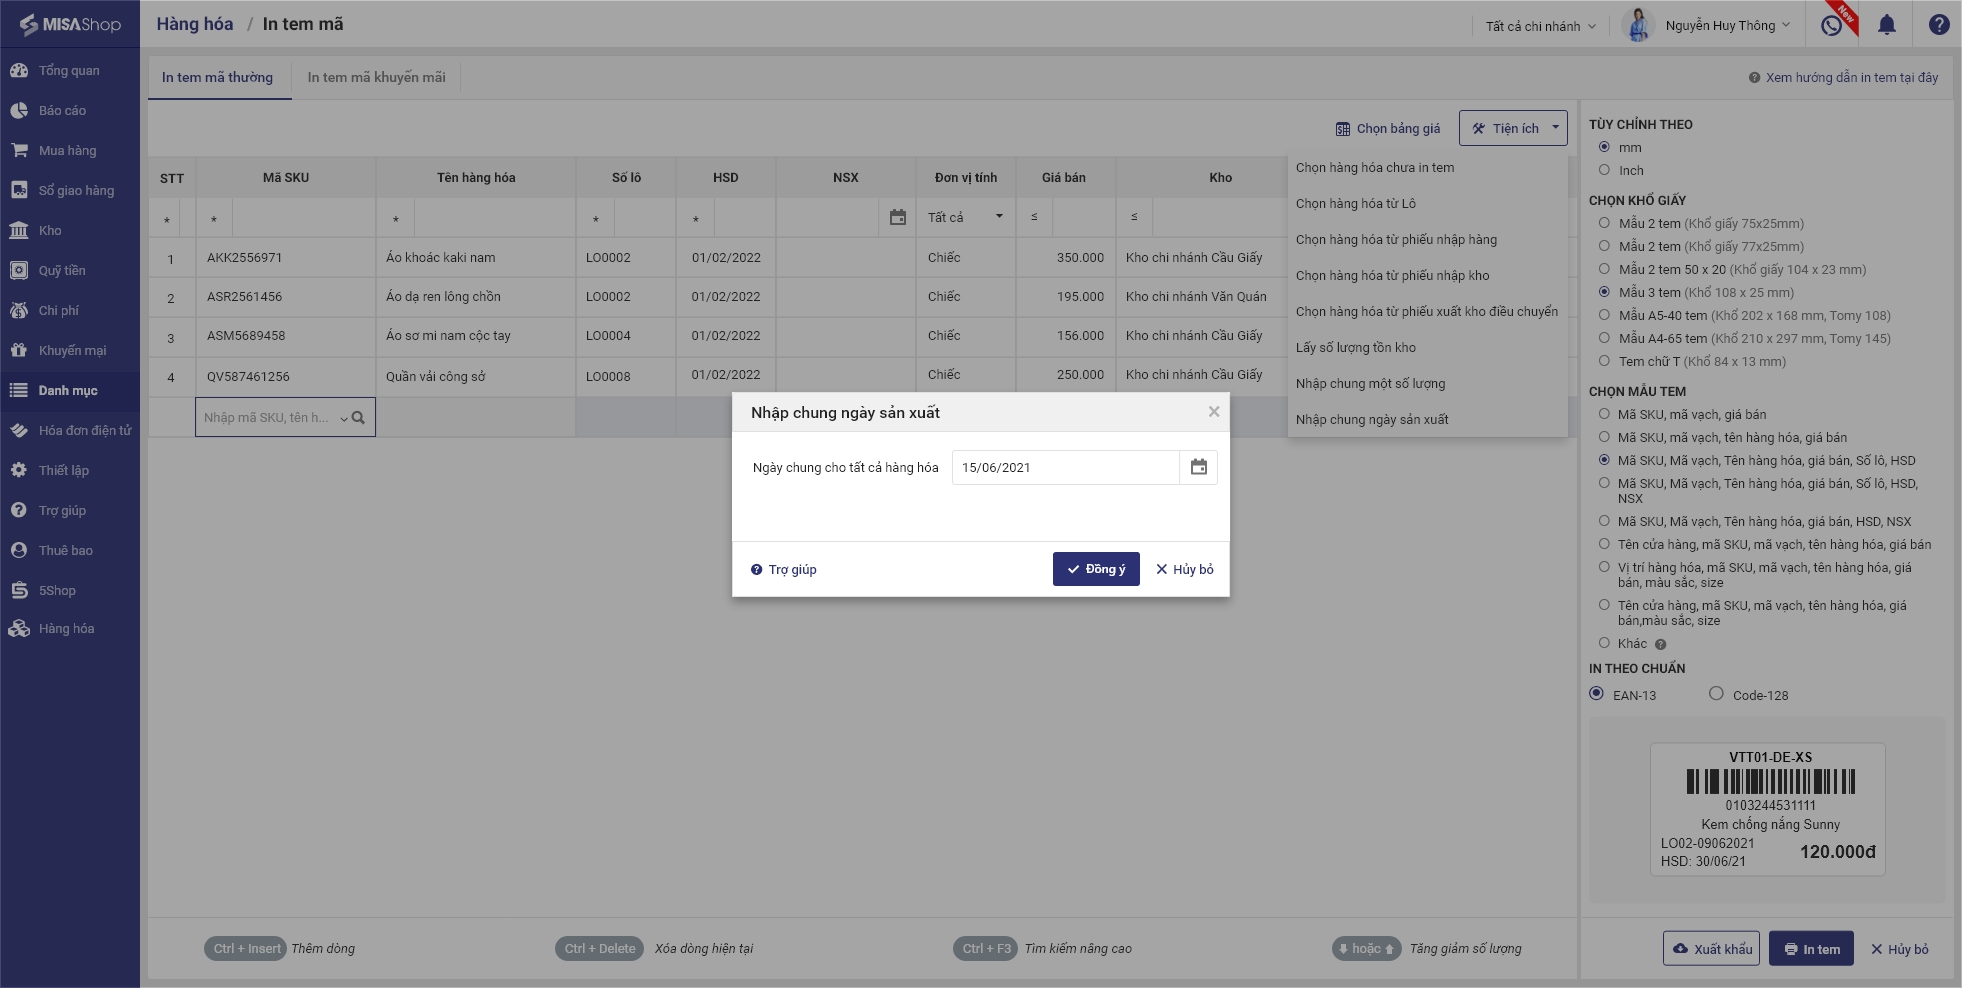The width and height of the screenshot is (1962, 988).
Task: Select the Code-128 barcode standard
Action: [1716, 693]
